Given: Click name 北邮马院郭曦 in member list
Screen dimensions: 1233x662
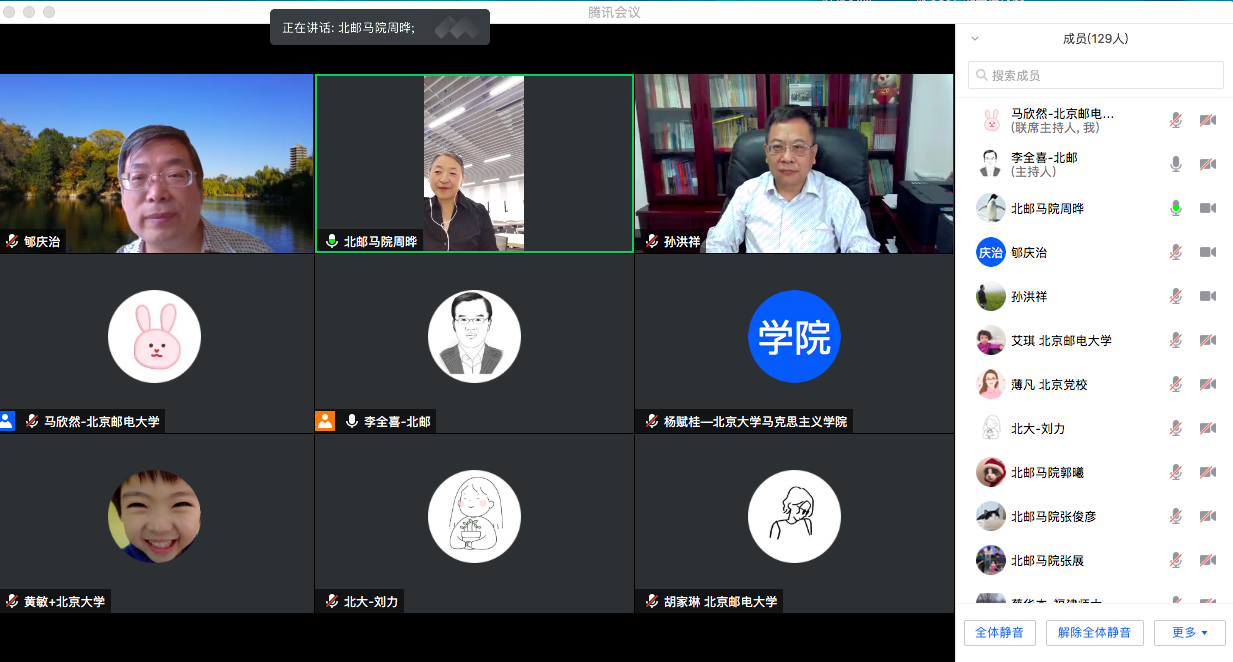Looking at the screenshot, I should [x=1047, y=472].
